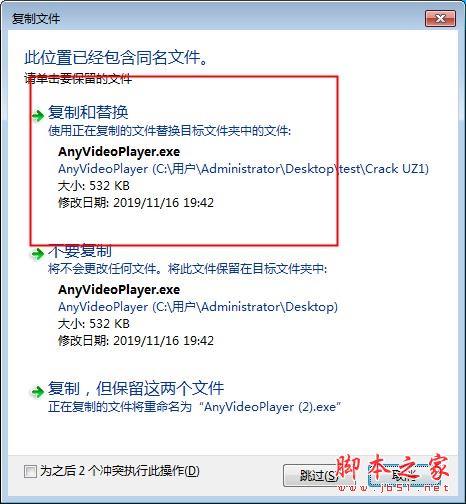Click the 为之后 2 个冲突执行此操作(D) label text
Screen dimensions: 466x504
[x=120, y=471]
